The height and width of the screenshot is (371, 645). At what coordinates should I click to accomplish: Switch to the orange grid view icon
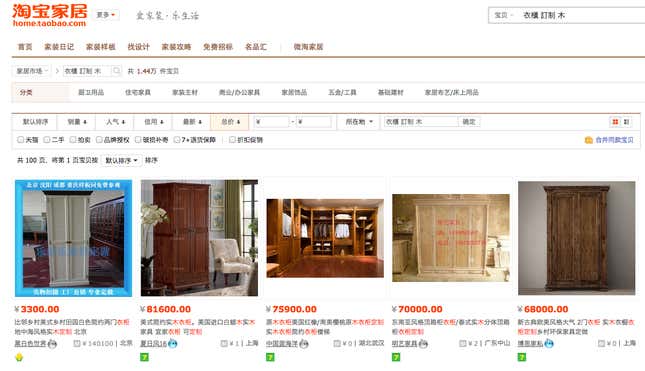[x=615, y=122]
